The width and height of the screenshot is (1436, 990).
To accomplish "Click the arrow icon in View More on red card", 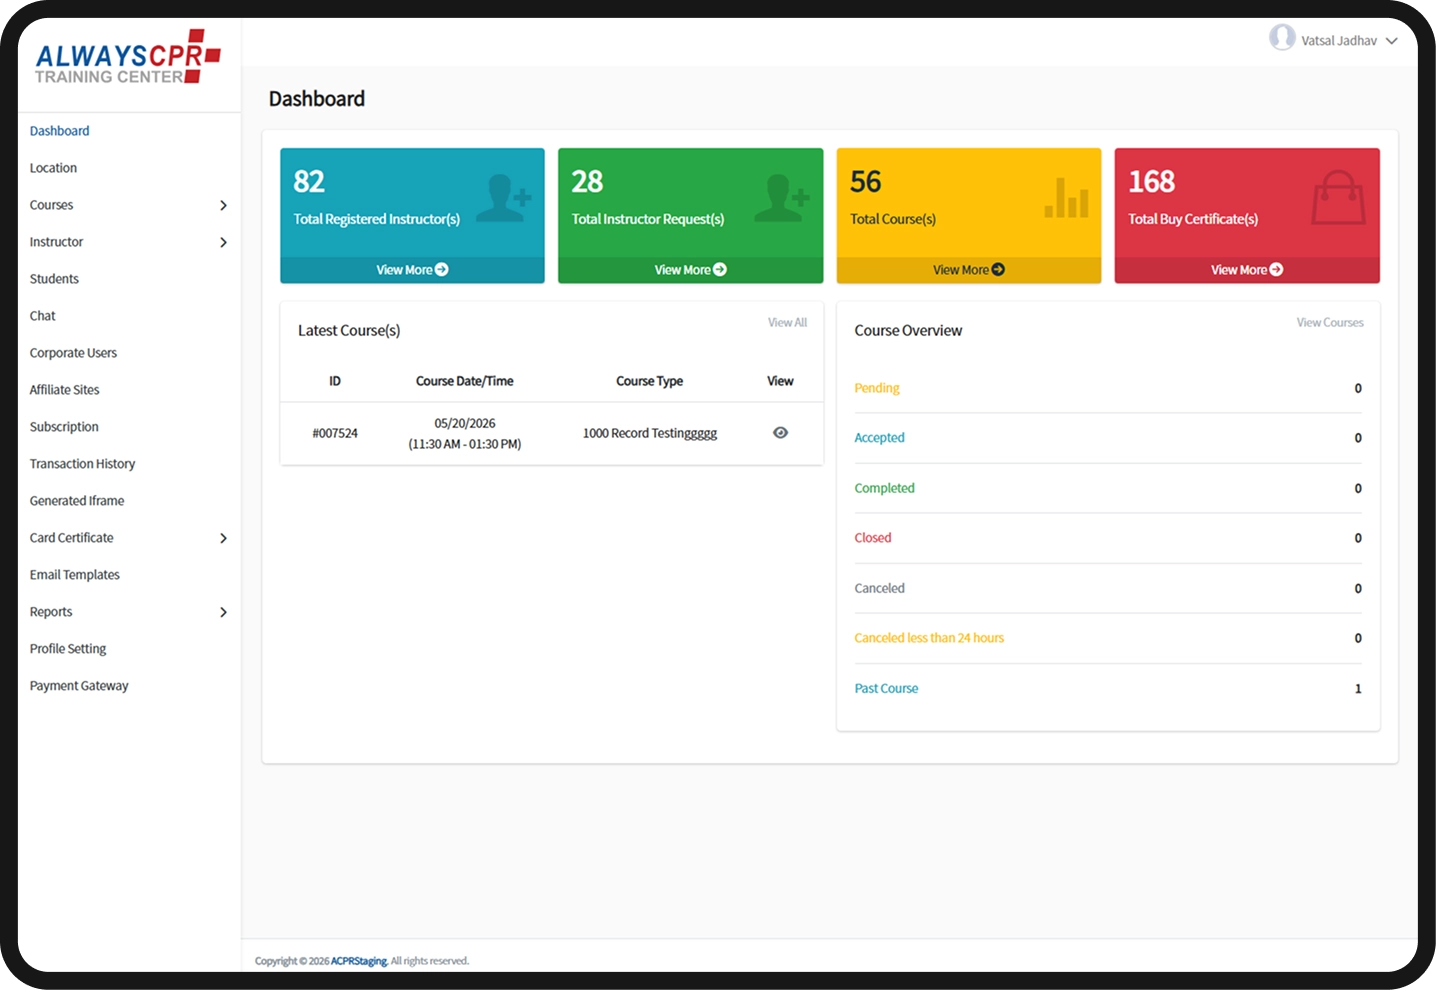I will [1276, 270].
